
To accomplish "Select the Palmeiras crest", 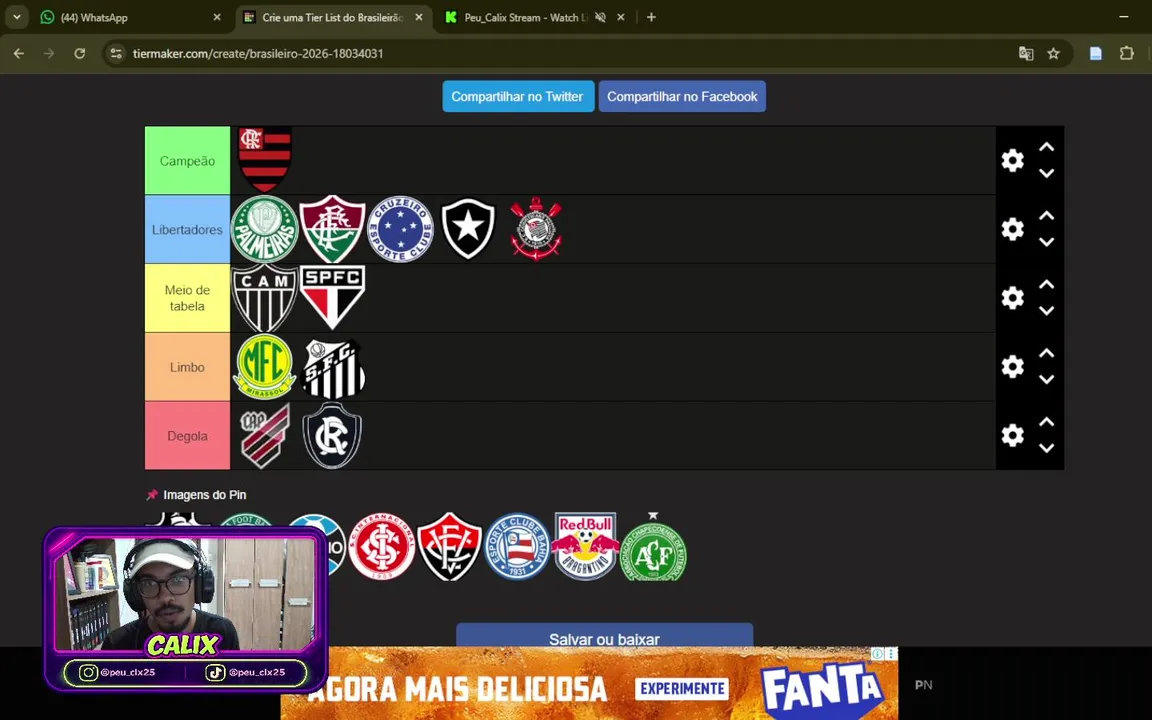I will tap(264, 229).
